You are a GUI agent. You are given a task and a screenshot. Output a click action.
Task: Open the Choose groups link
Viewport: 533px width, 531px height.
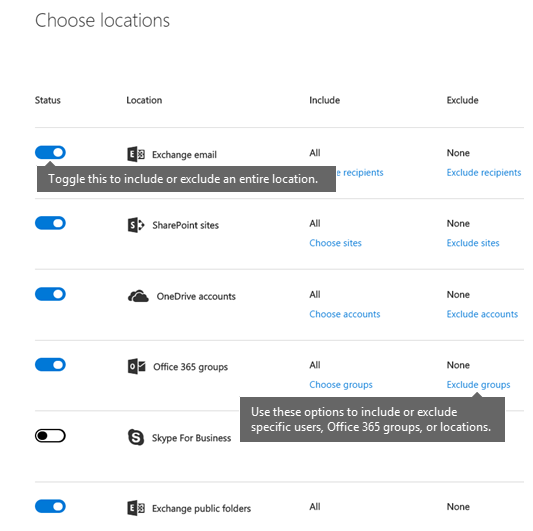coord(341,385)
